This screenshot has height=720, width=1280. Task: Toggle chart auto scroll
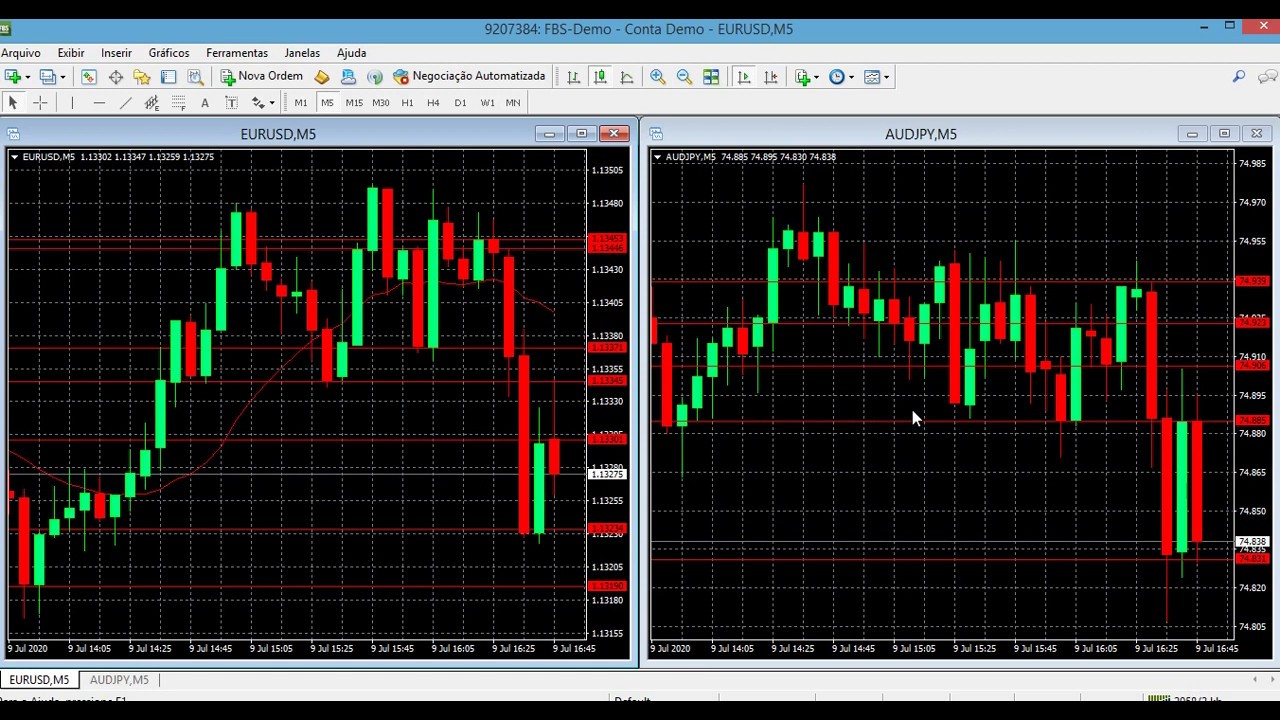(743, 77)
